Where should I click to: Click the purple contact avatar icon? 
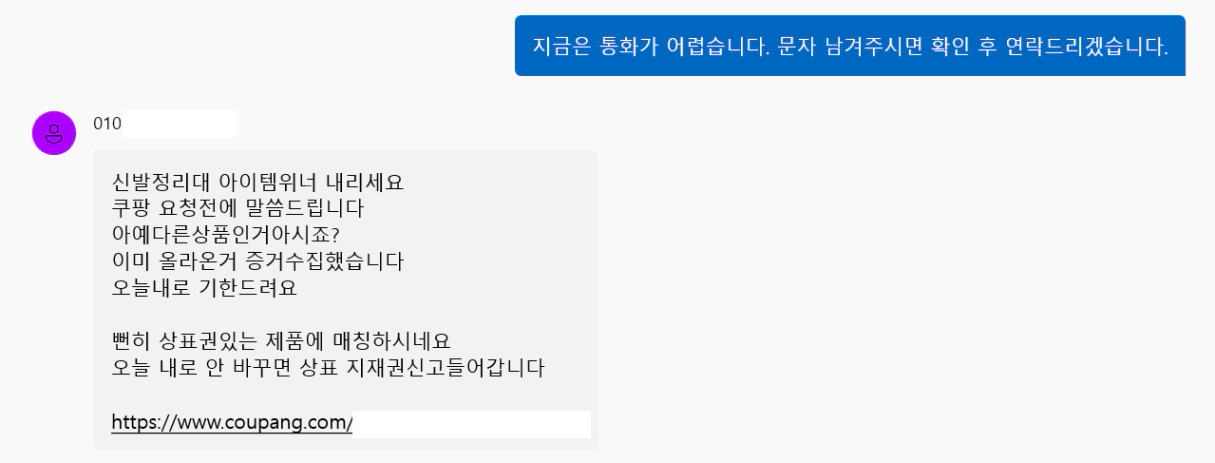[x=54, y=133]
